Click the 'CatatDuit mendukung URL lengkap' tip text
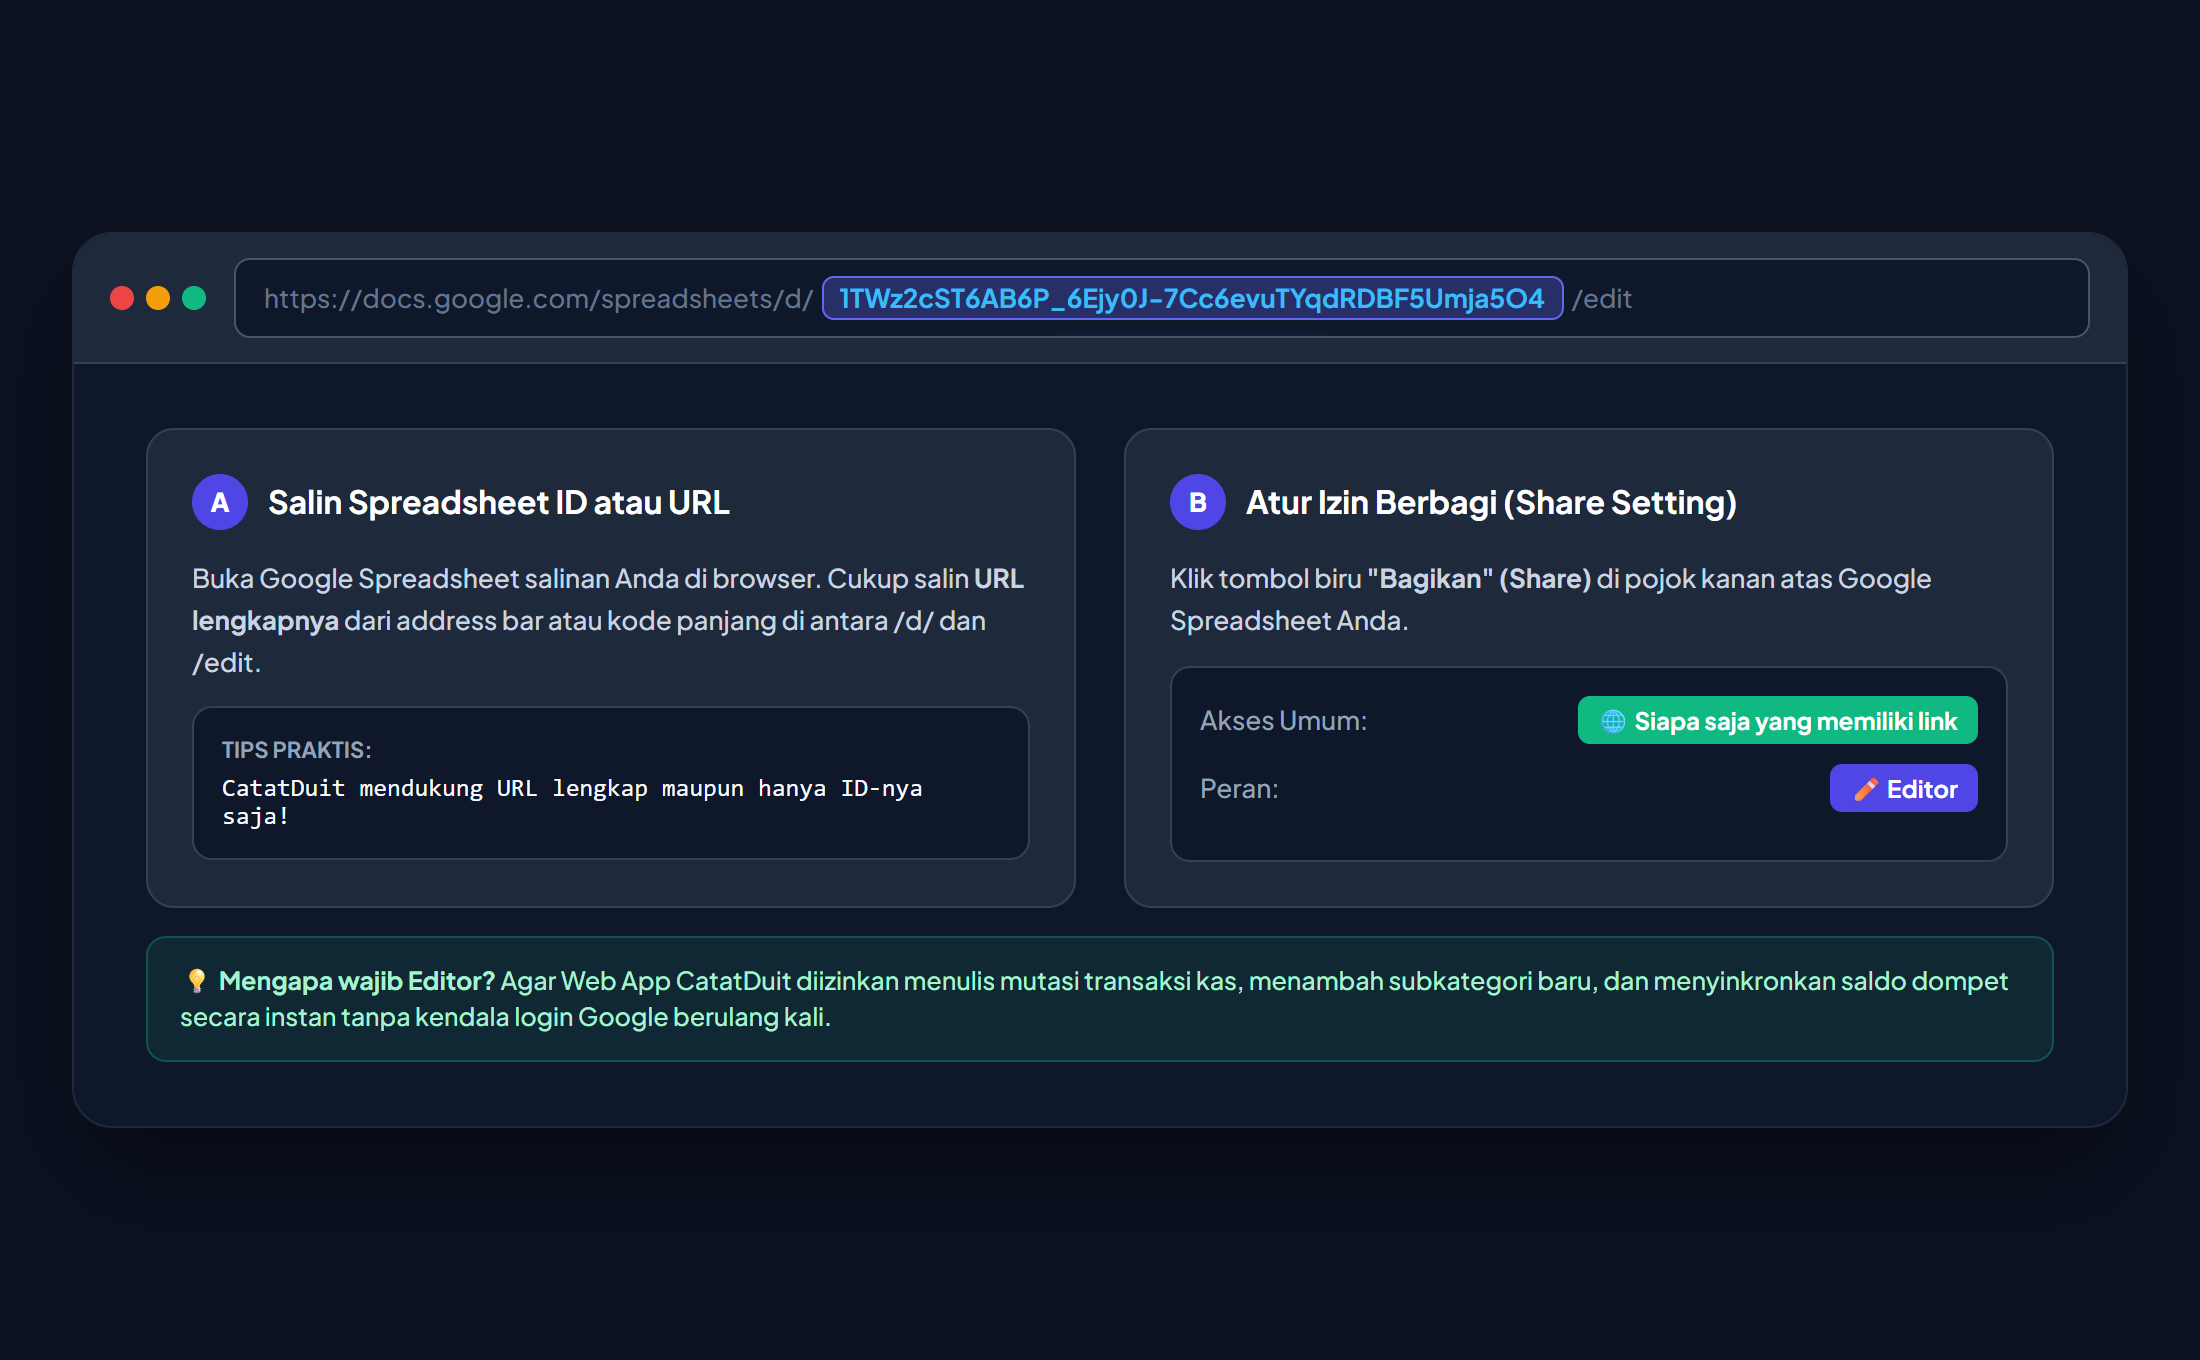2200x1360 pixels. (572, 802)
